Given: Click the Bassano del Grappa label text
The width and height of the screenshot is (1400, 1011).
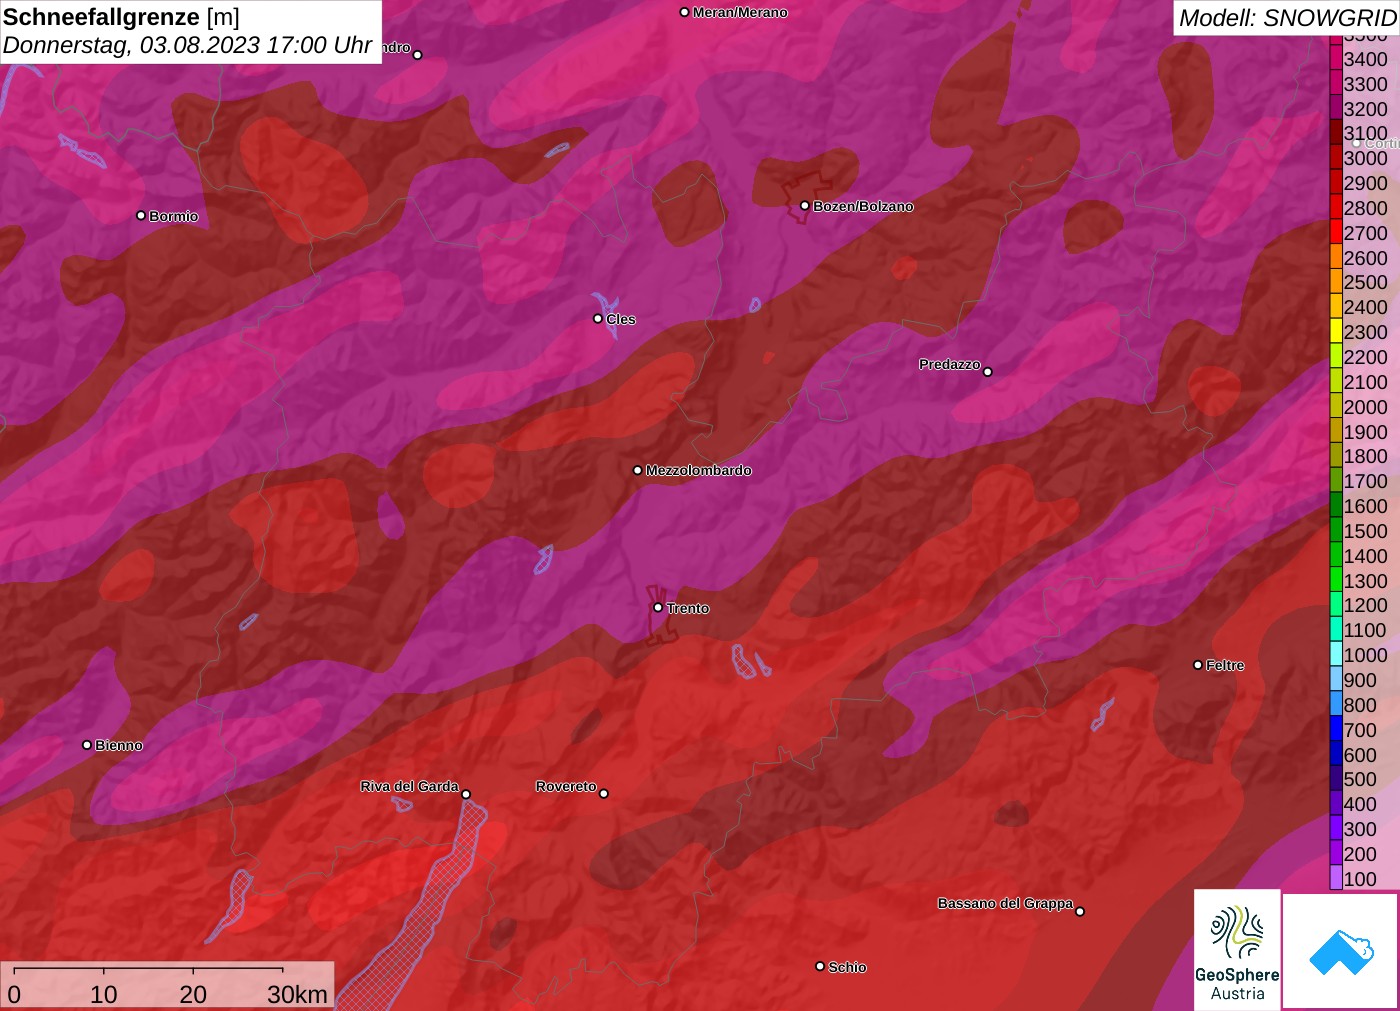Looking at the screenshot, I should pos(1005,903).
